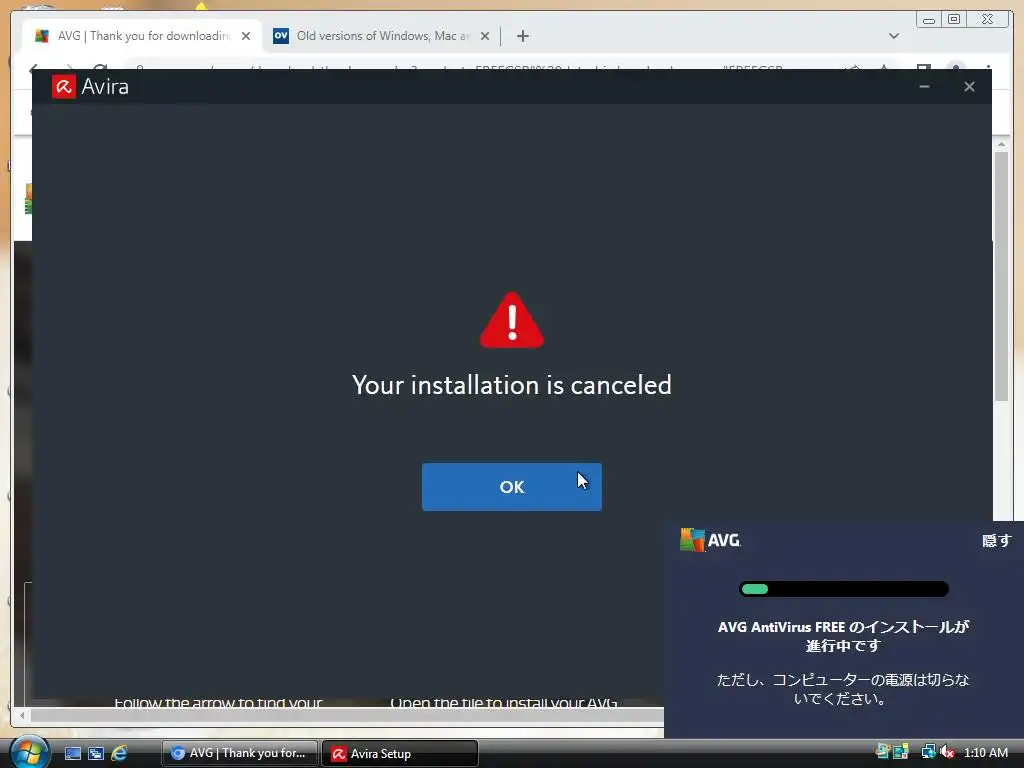This screenshot has height=768, width=1024.
Task: Close the AVG Thank you for downloading tab
Action: tap(246, 36)
